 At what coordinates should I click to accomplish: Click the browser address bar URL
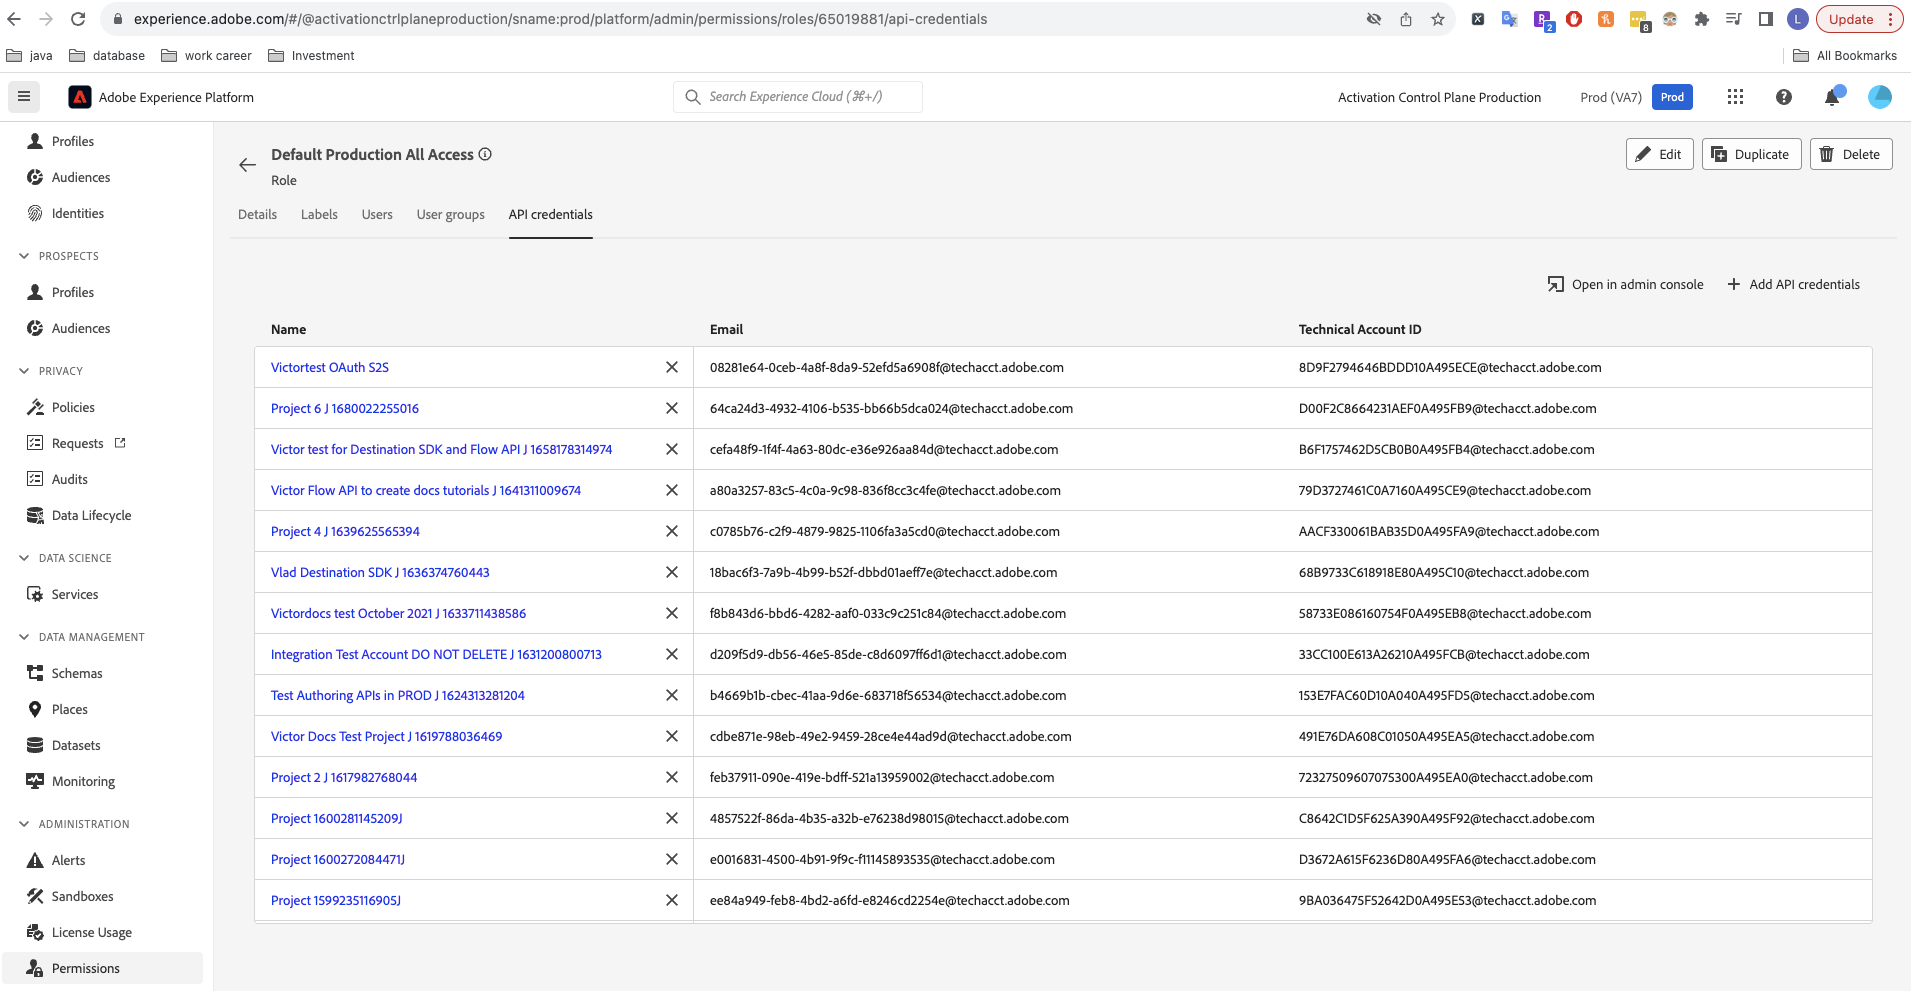click(560, 19)
